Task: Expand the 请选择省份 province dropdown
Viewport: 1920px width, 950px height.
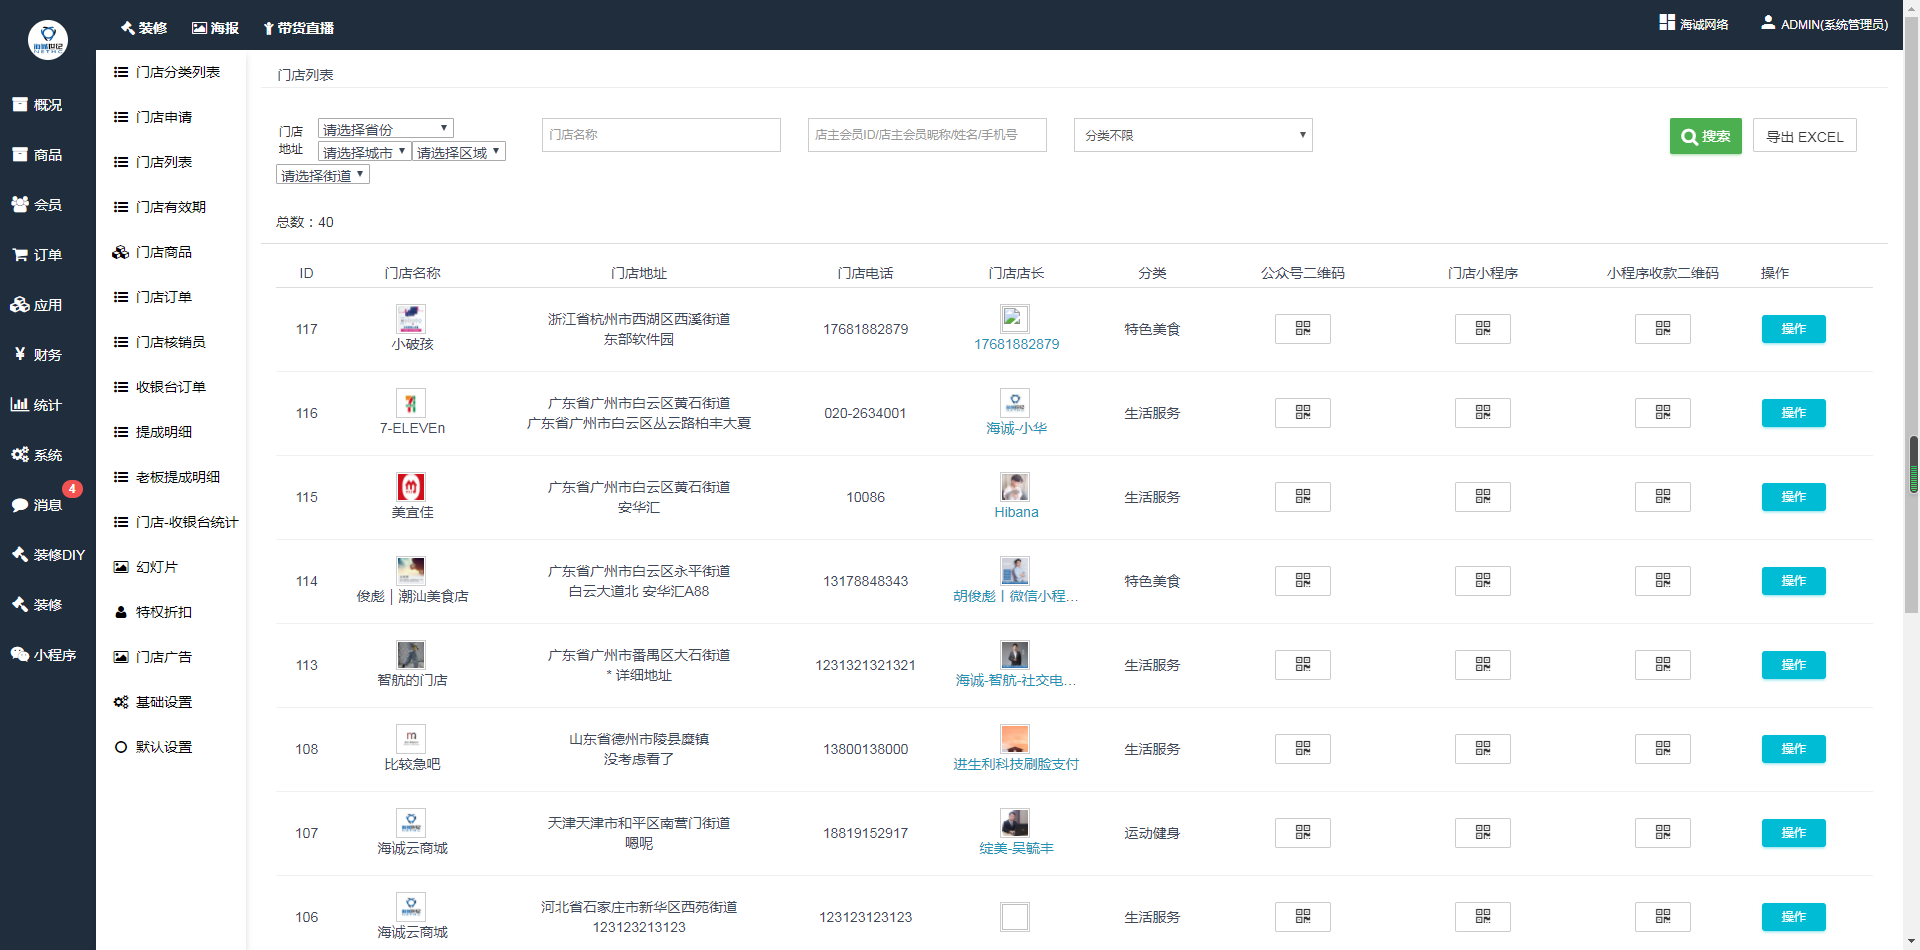Action: tap(385, 129)
